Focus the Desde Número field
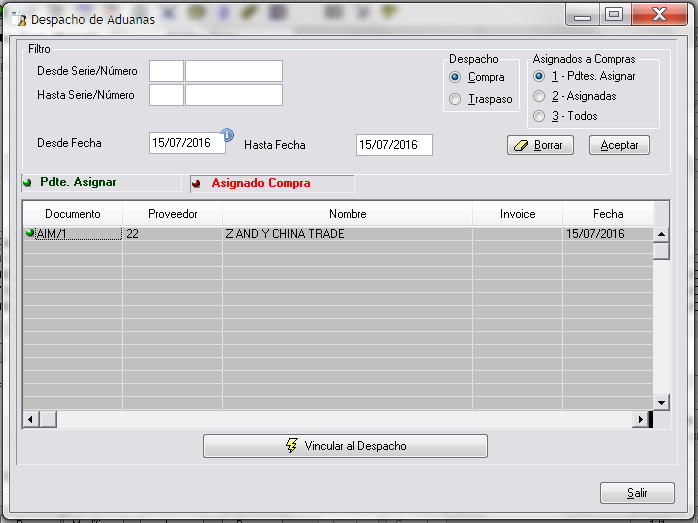Viewport: 698px width, 523px height. pyautogui.click(x=234, y=71)
